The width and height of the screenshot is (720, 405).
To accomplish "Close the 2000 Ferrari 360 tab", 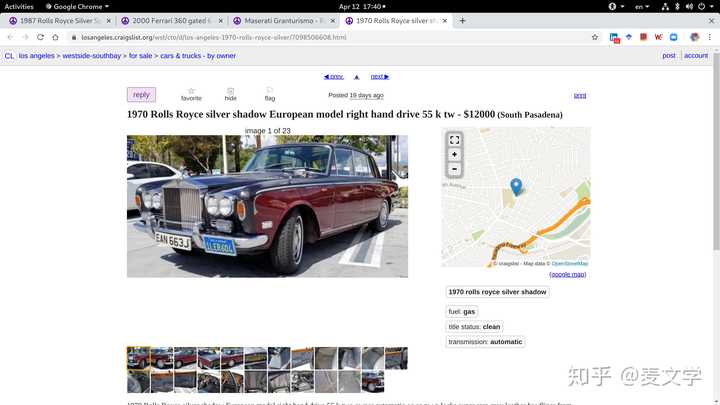I will (x=220, y=21).
